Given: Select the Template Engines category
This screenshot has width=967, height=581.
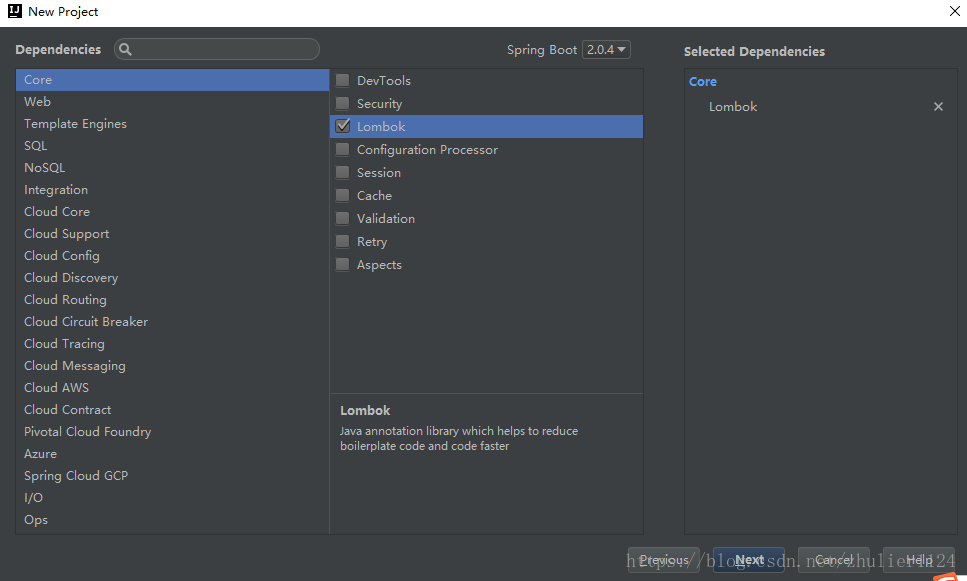Looking at the screenshot, I should [173, 124].
